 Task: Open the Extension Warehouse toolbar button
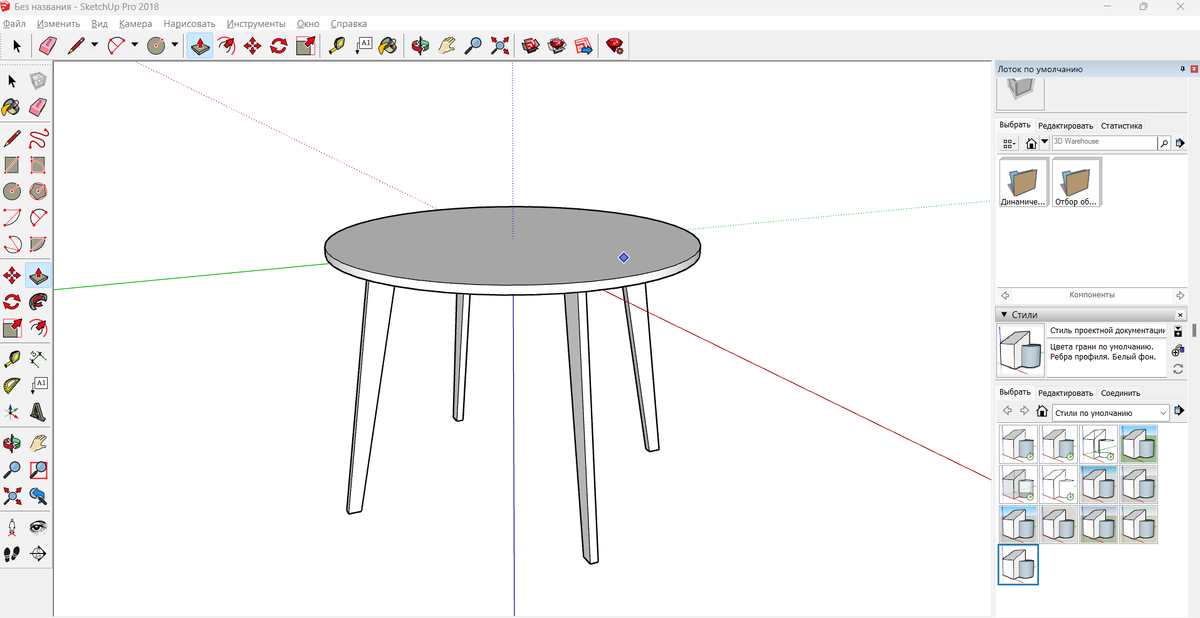point(557,45)
